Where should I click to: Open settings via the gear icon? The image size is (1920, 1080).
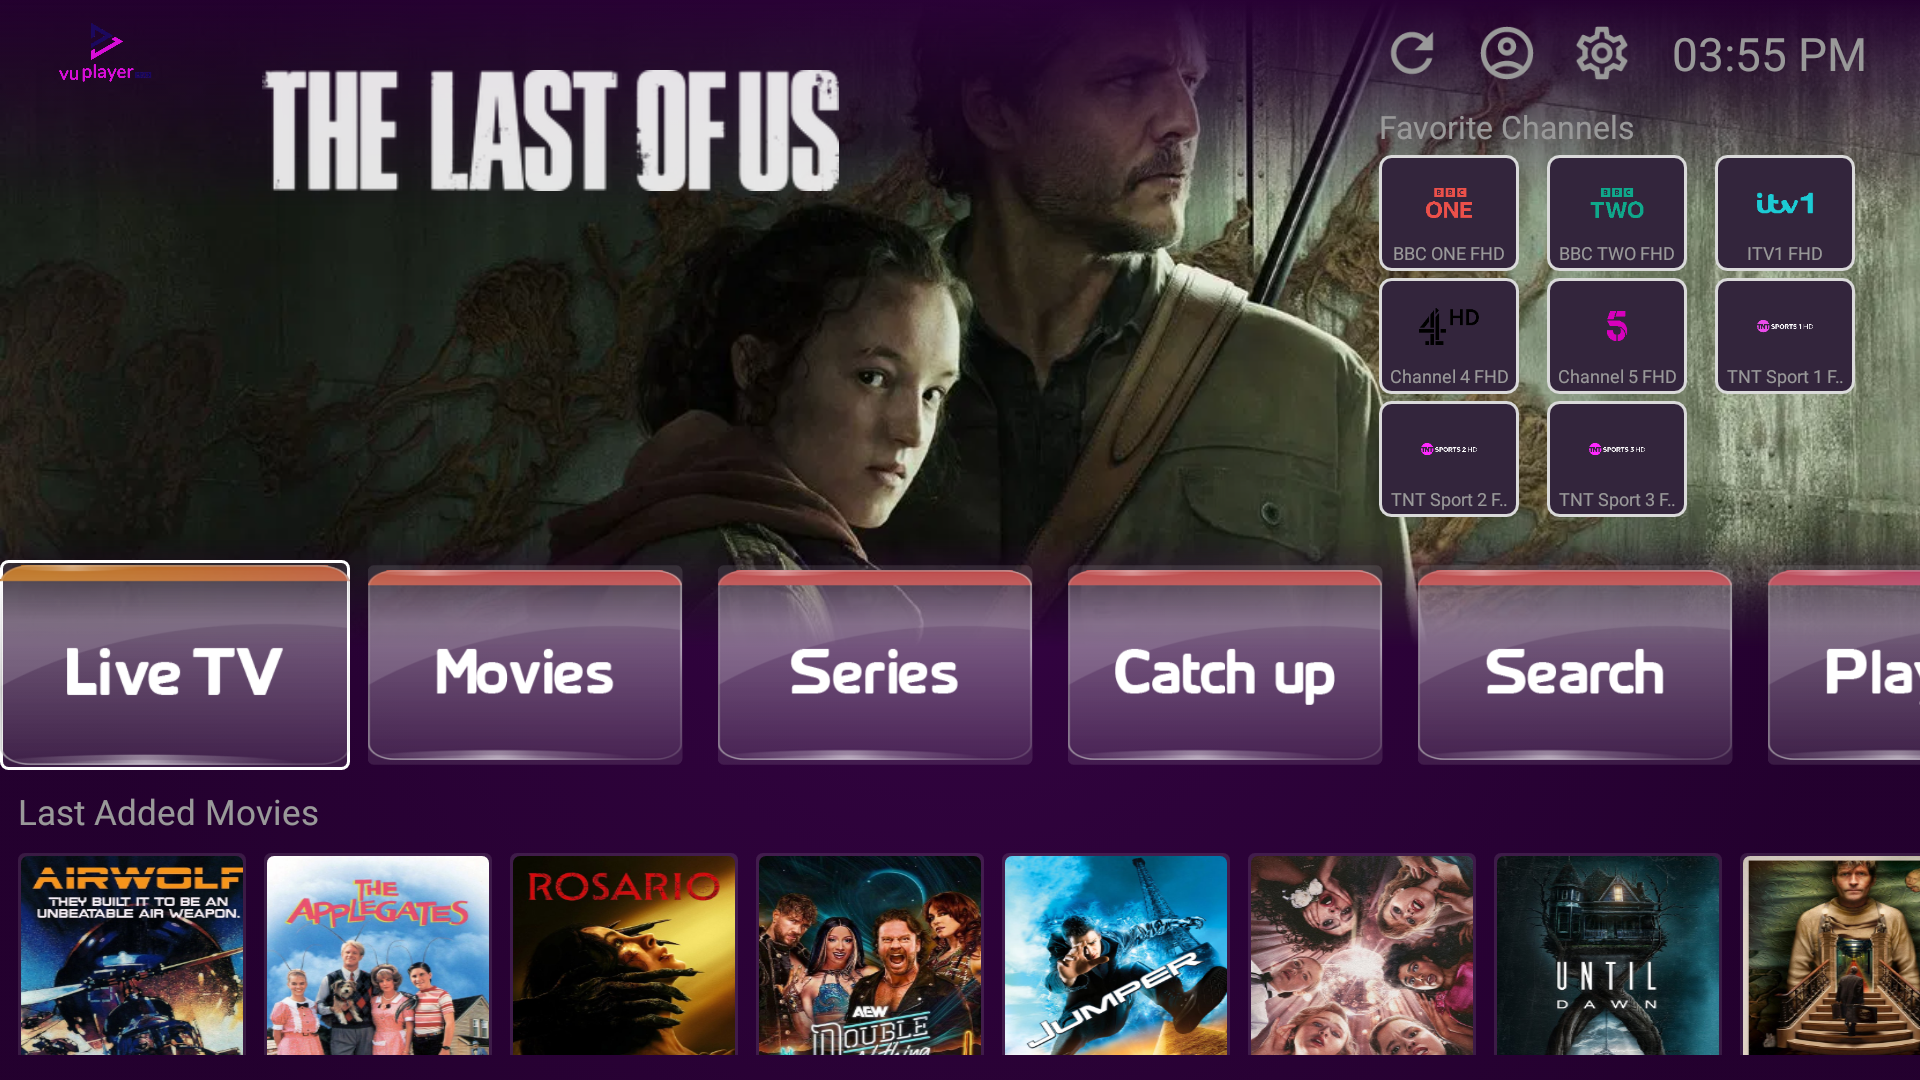tap(1602, 54)
